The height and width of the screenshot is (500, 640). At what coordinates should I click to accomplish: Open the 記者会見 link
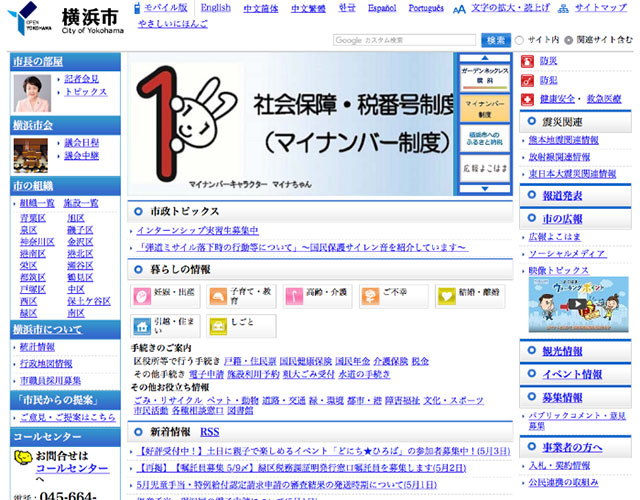coord(82,79)
